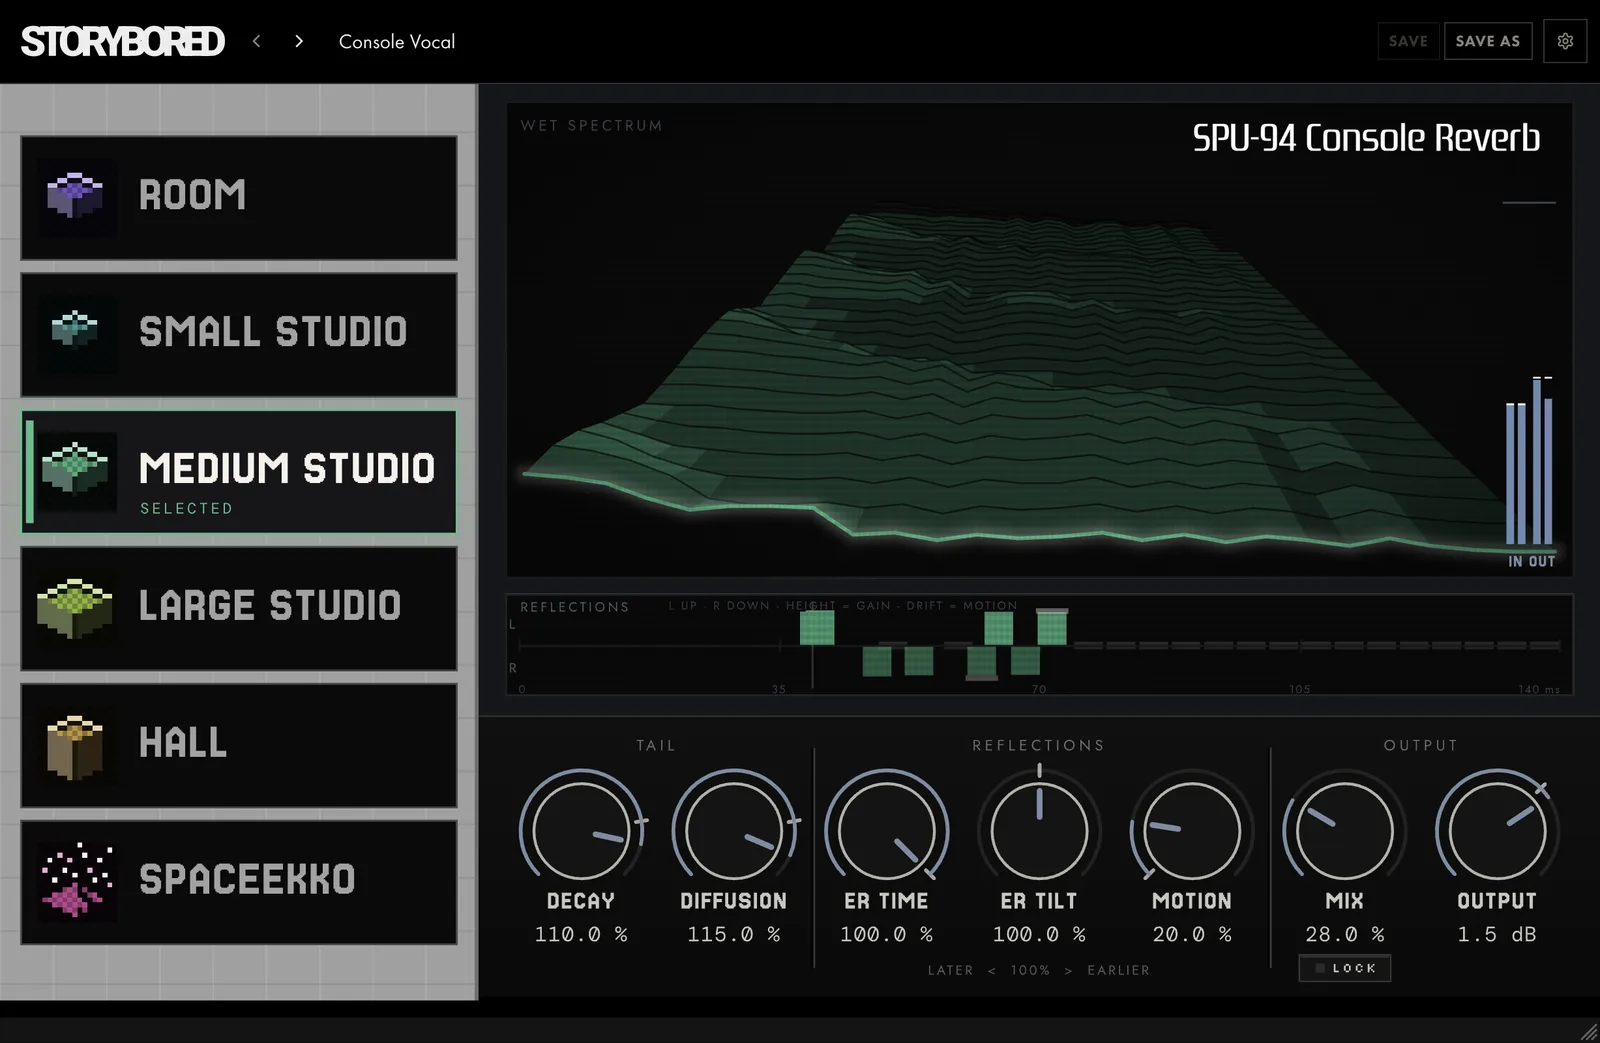
Task: Click the SAVE AS button
Action: coord(1488,41)
